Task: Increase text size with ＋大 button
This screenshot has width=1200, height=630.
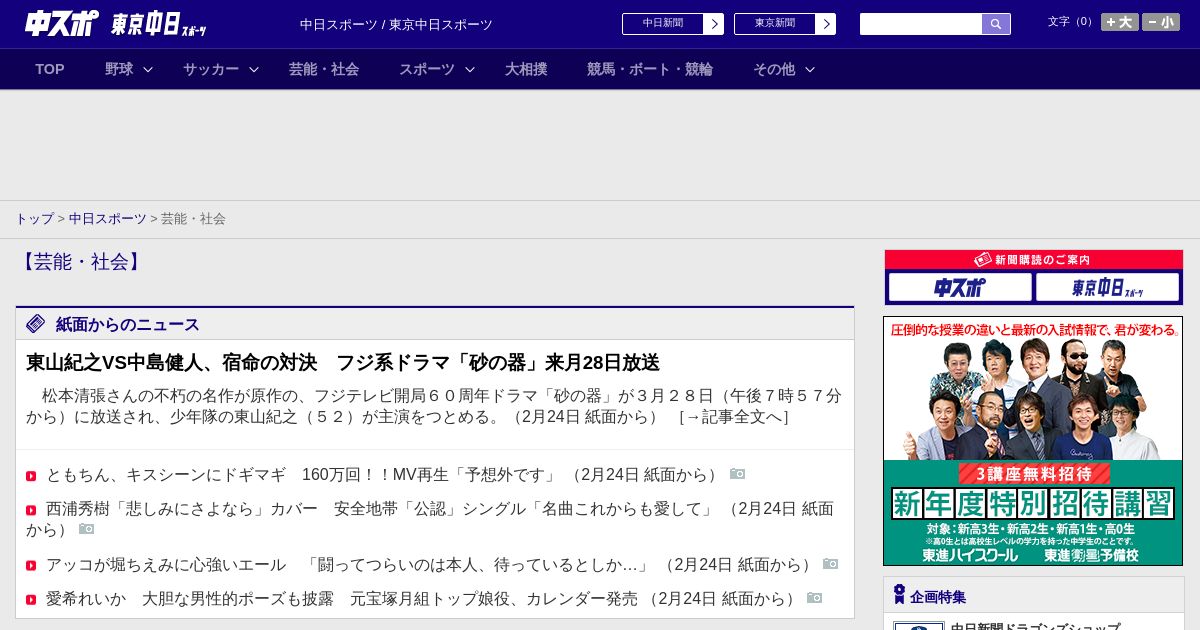Action: coord(1120,22)
